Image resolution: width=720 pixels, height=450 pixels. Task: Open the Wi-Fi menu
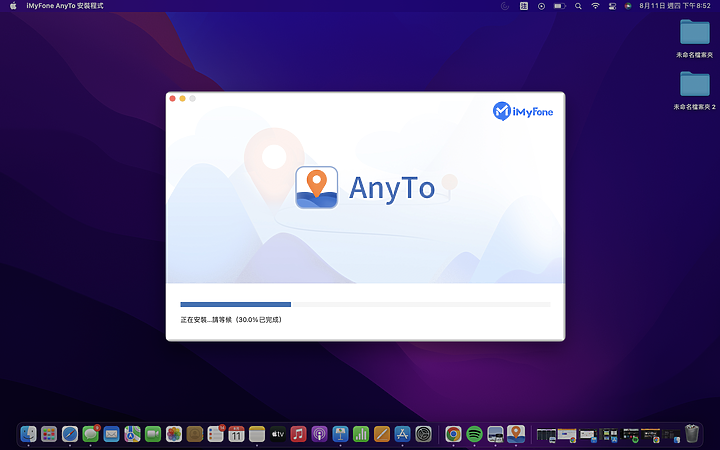click(x=595, y=6)
